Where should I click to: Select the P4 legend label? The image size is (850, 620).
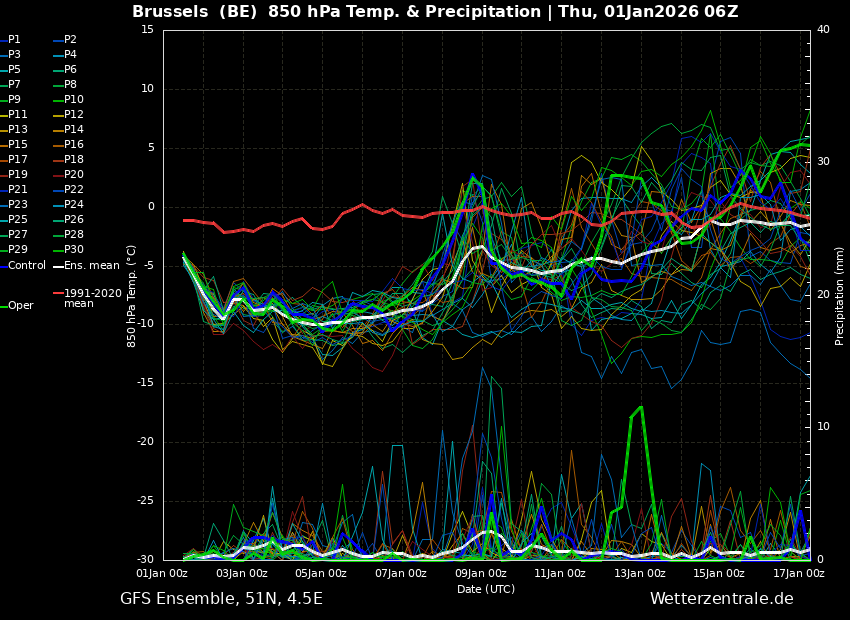click(x=70, y=55)
